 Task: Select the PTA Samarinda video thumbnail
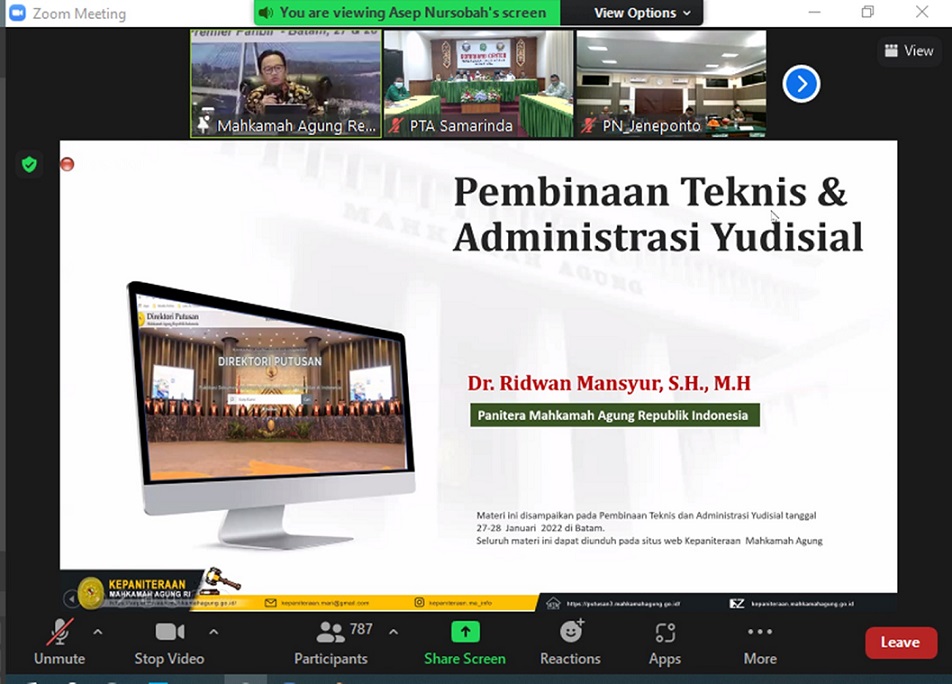[x=478, y=84]
